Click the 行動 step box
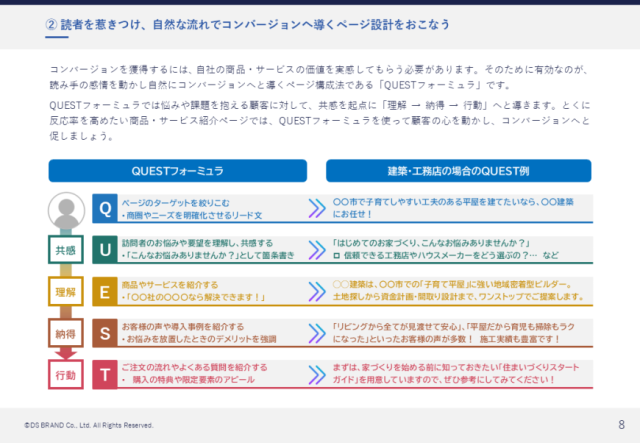 coord(66,375)
